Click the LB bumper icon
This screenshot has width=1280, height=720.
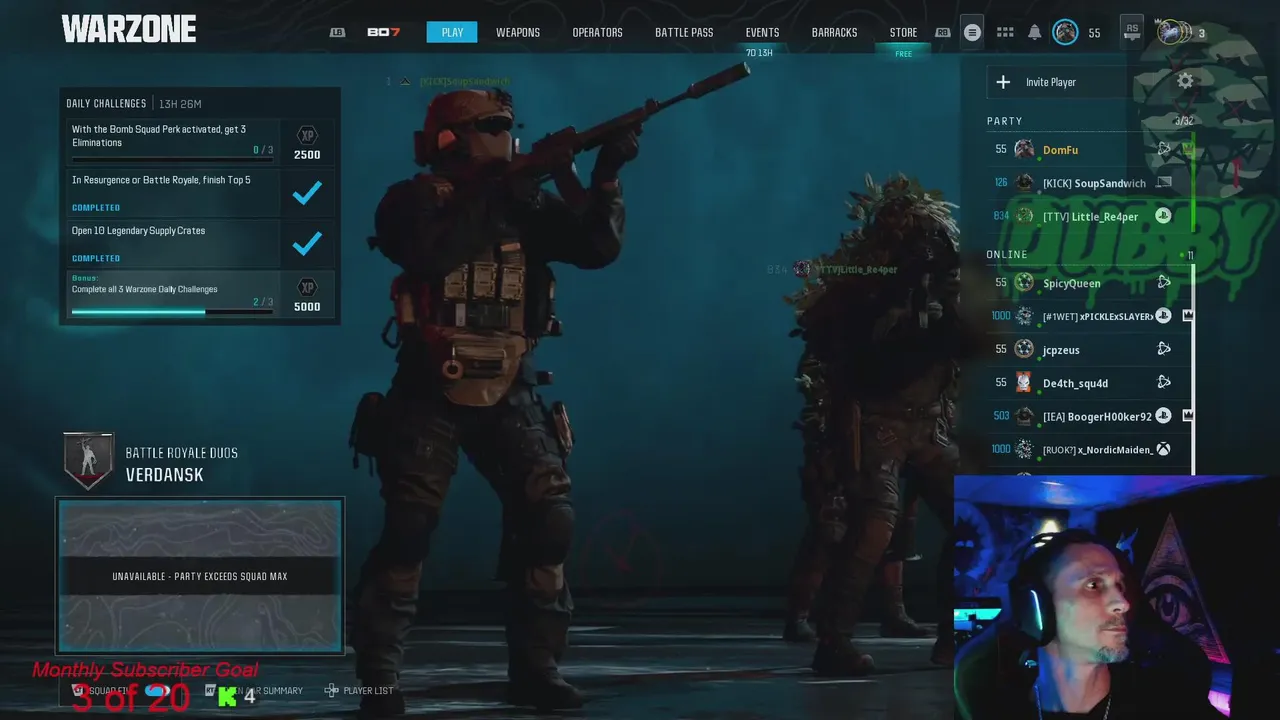click(338, 33)
